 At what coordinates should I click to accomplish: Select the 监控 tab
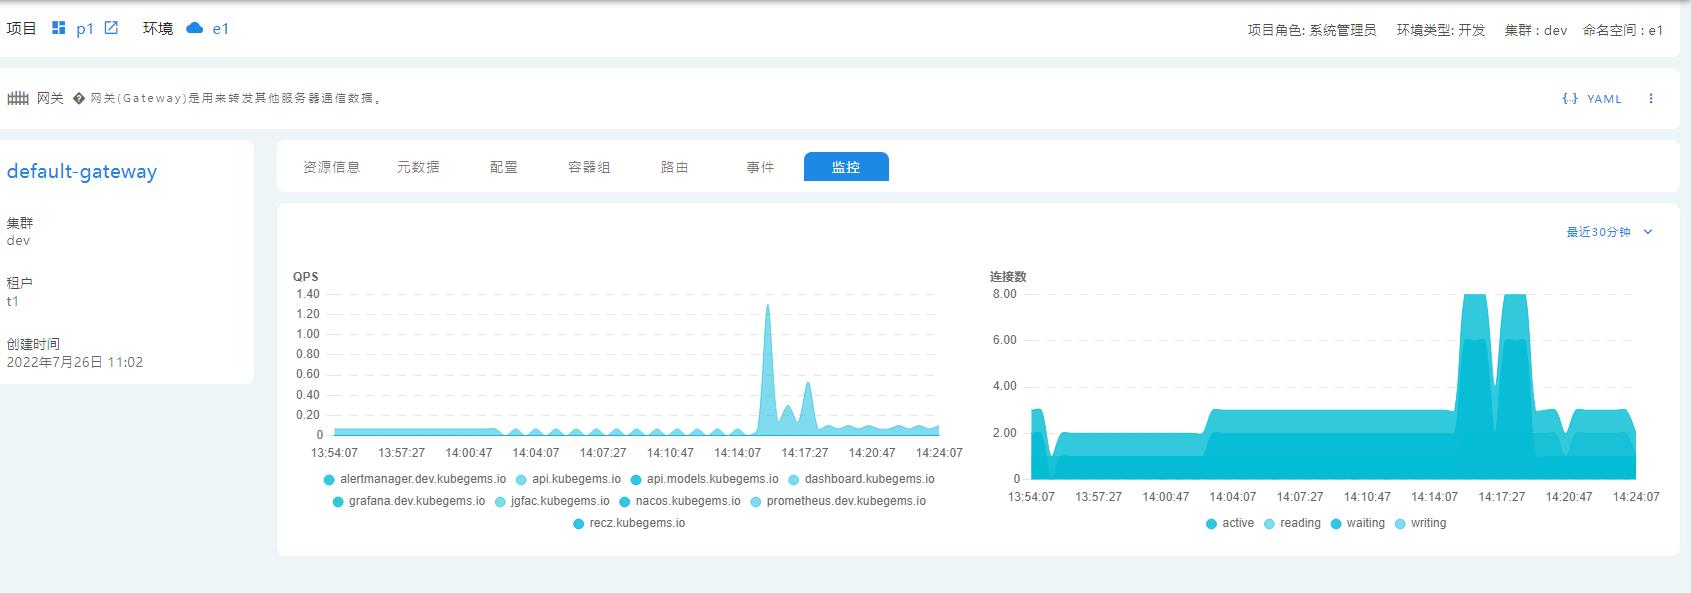(x=846, y=167)
